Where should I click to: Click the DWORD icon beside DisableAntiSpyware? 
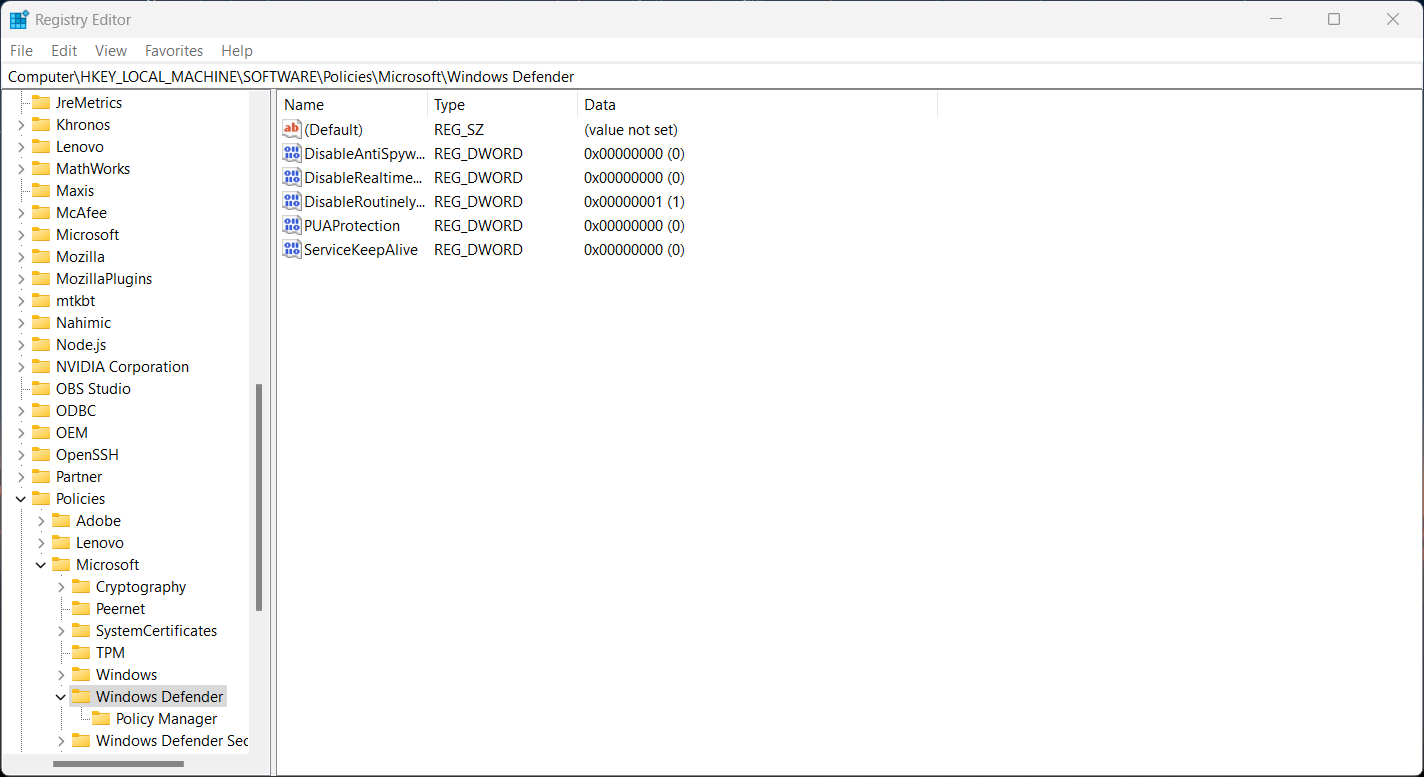tap(291, 153)
